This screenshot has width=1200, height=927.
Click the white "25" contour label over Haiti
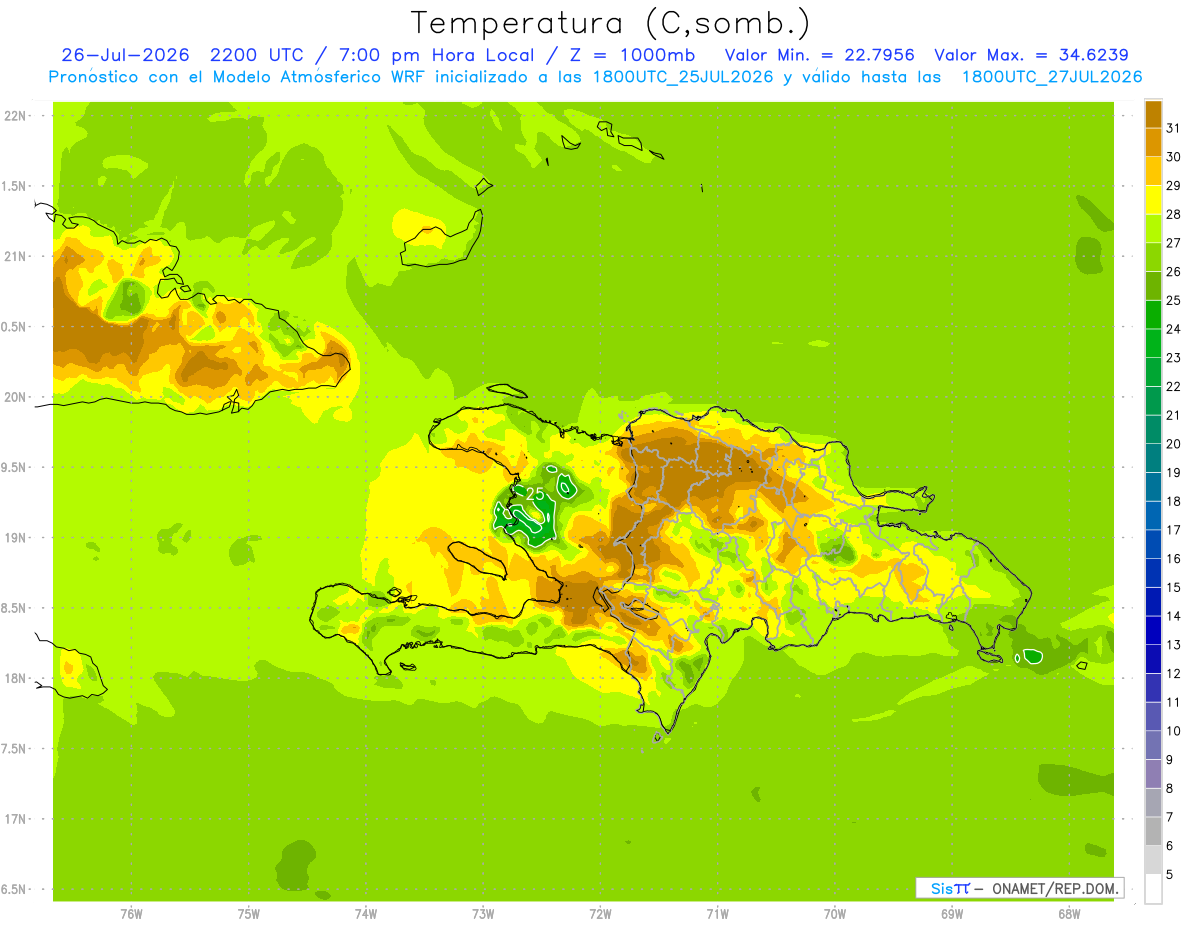click(535, 494)
